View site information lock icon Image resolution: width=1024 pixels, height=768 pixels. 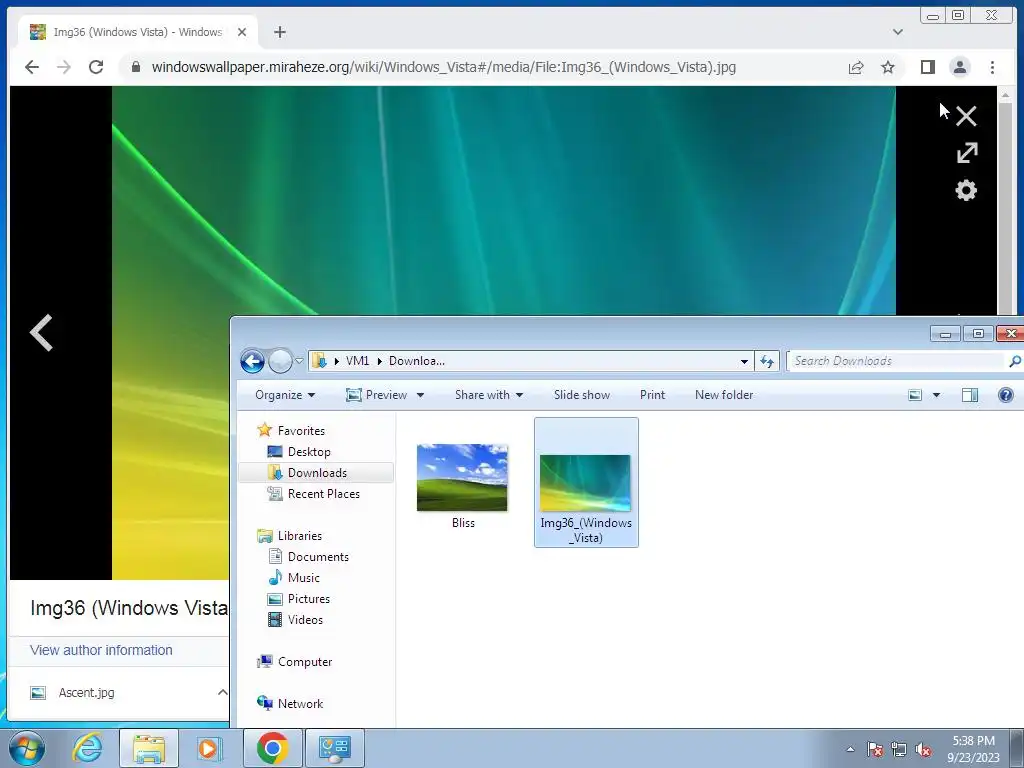(136, 67)
